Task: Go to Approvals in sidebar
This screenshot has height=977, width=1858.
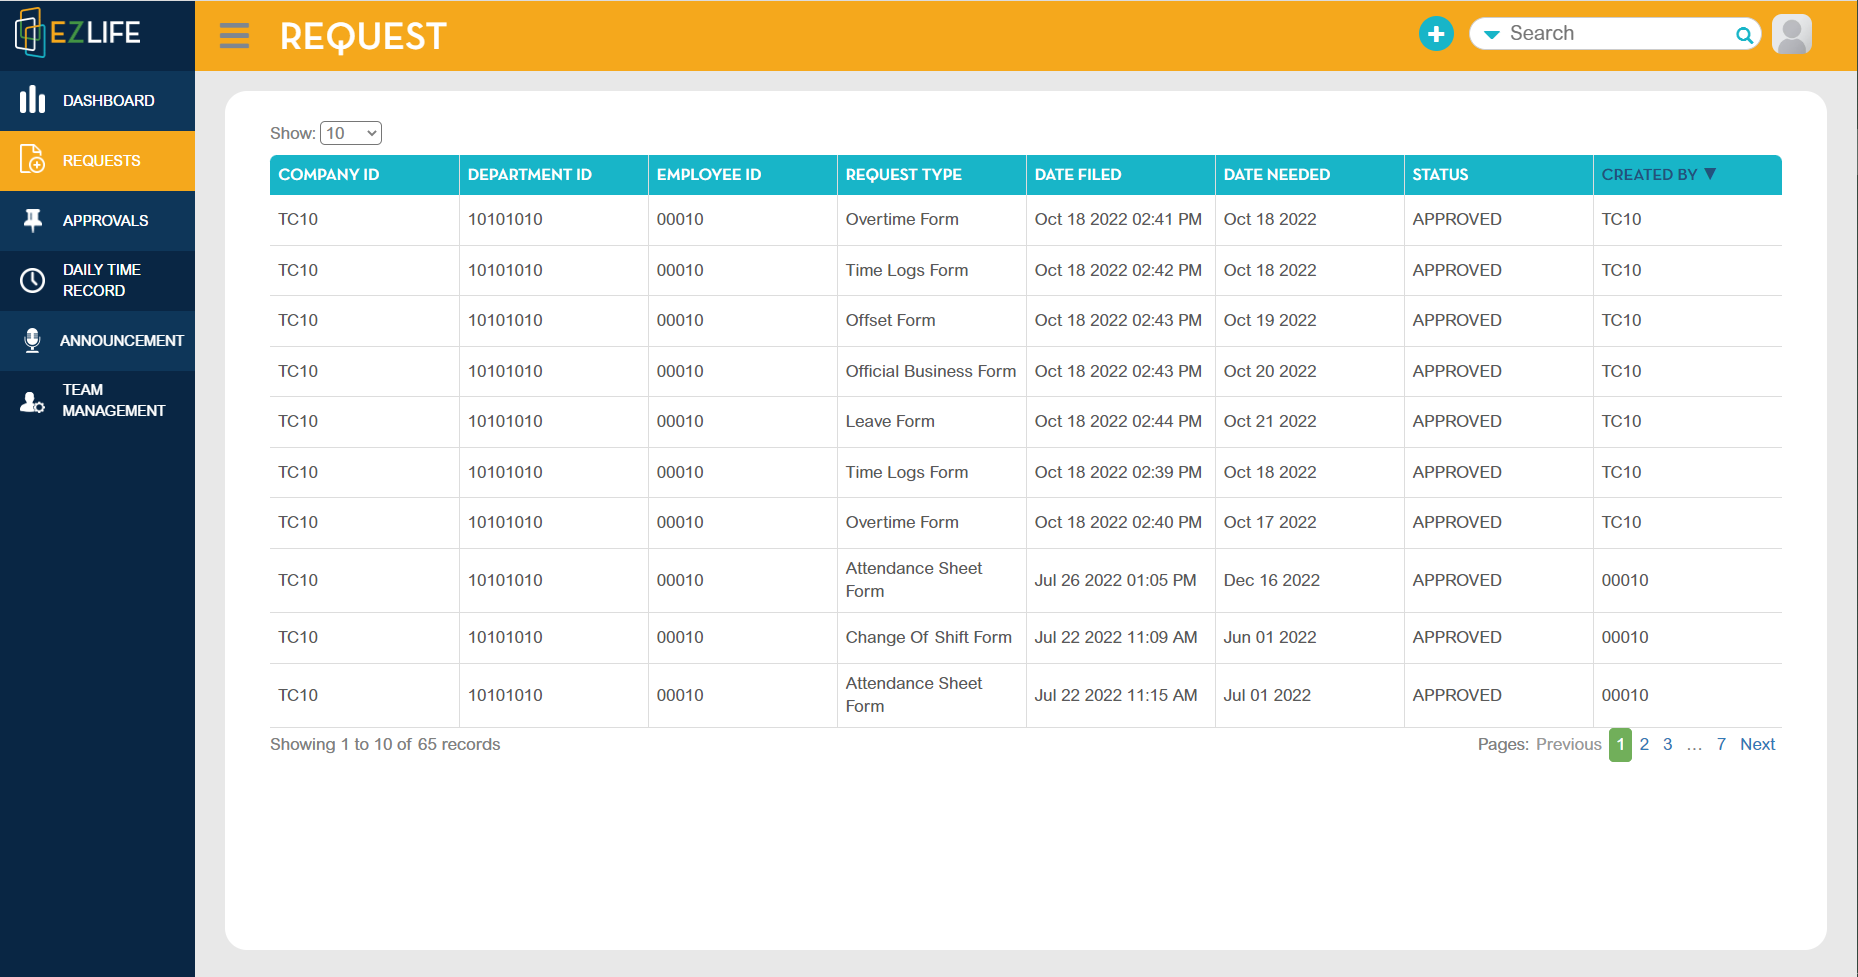Action: pyautogui.click(x=97, y=220)
